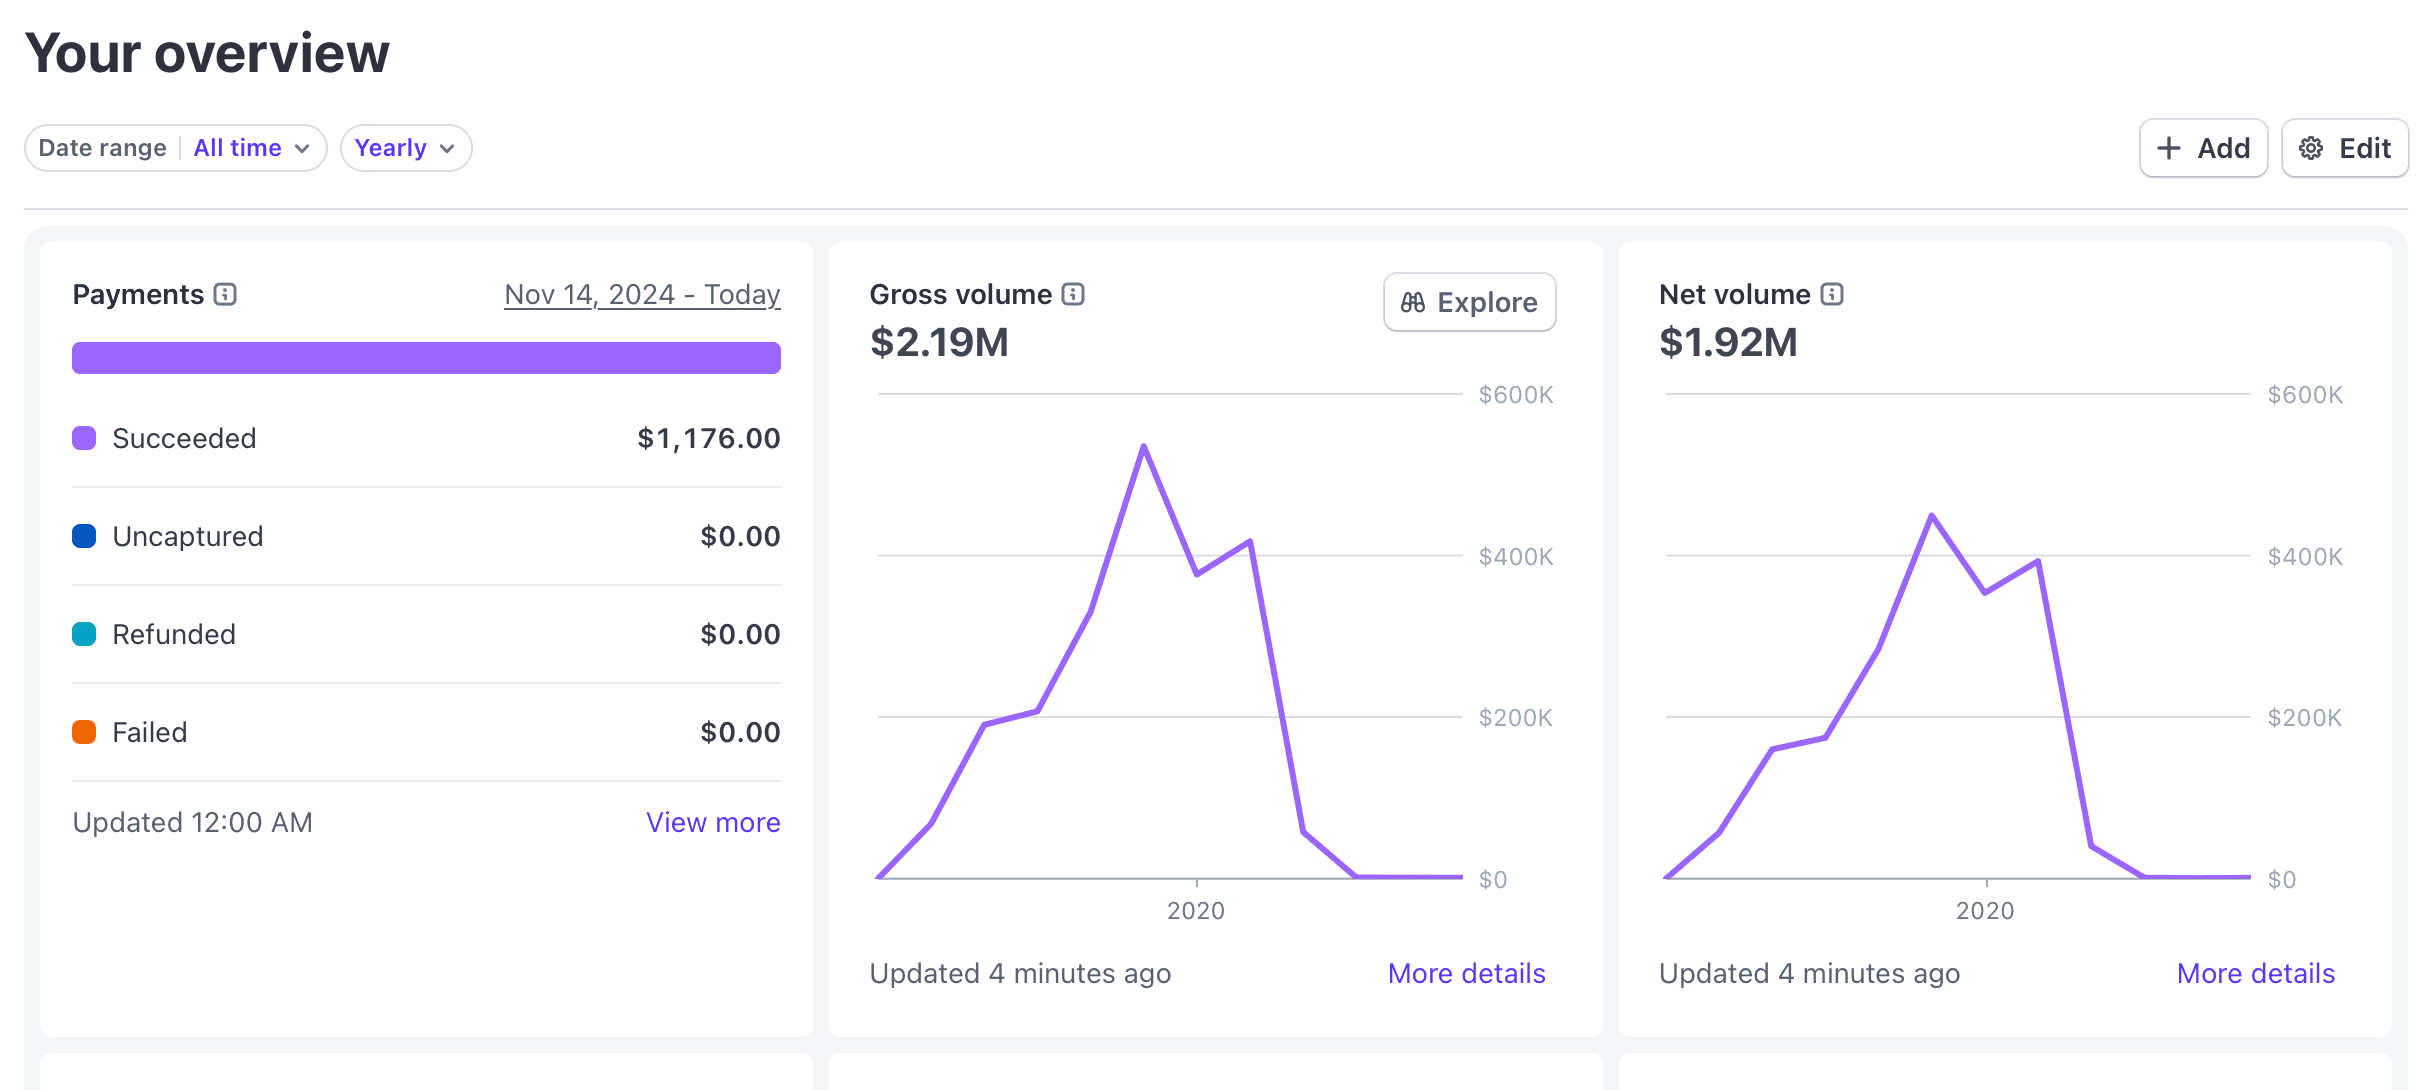Open View more in Payments card
The width and height of the screenshot is (2418, 1090).
pyautogui.click(x=712, y=822)
